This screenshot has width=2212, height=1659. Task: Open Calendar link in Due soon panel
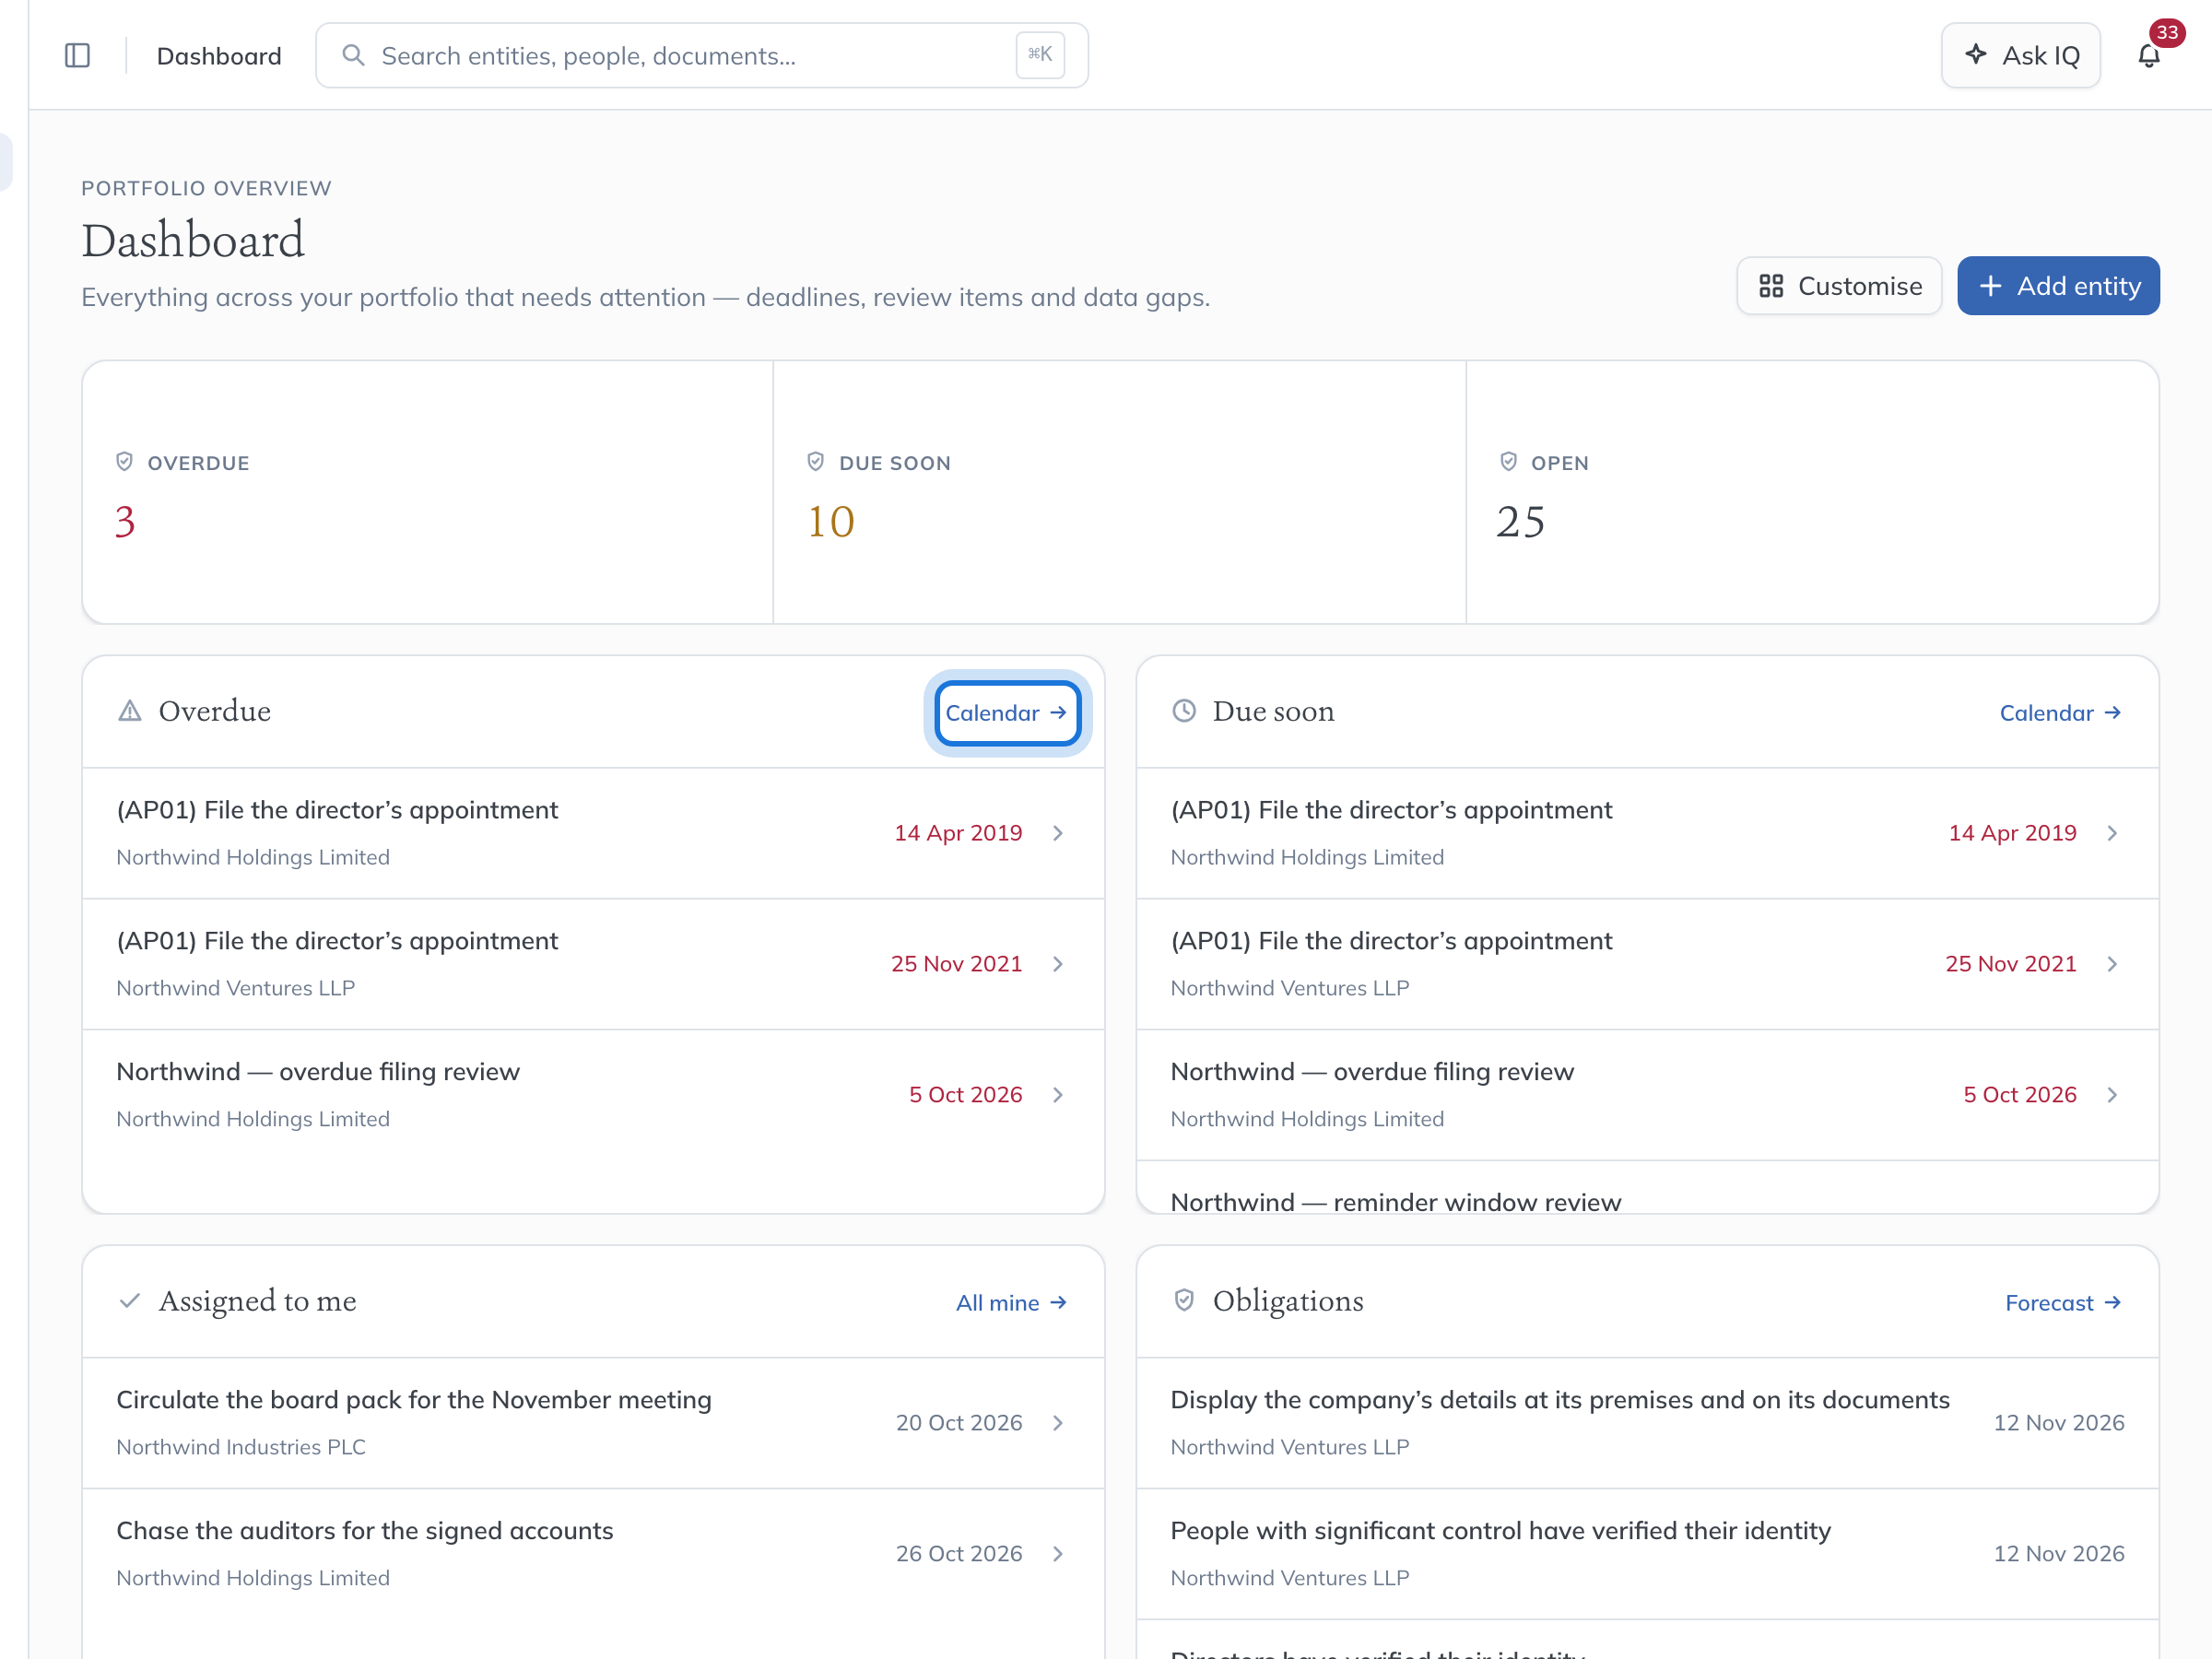[x=2061, y=713]
